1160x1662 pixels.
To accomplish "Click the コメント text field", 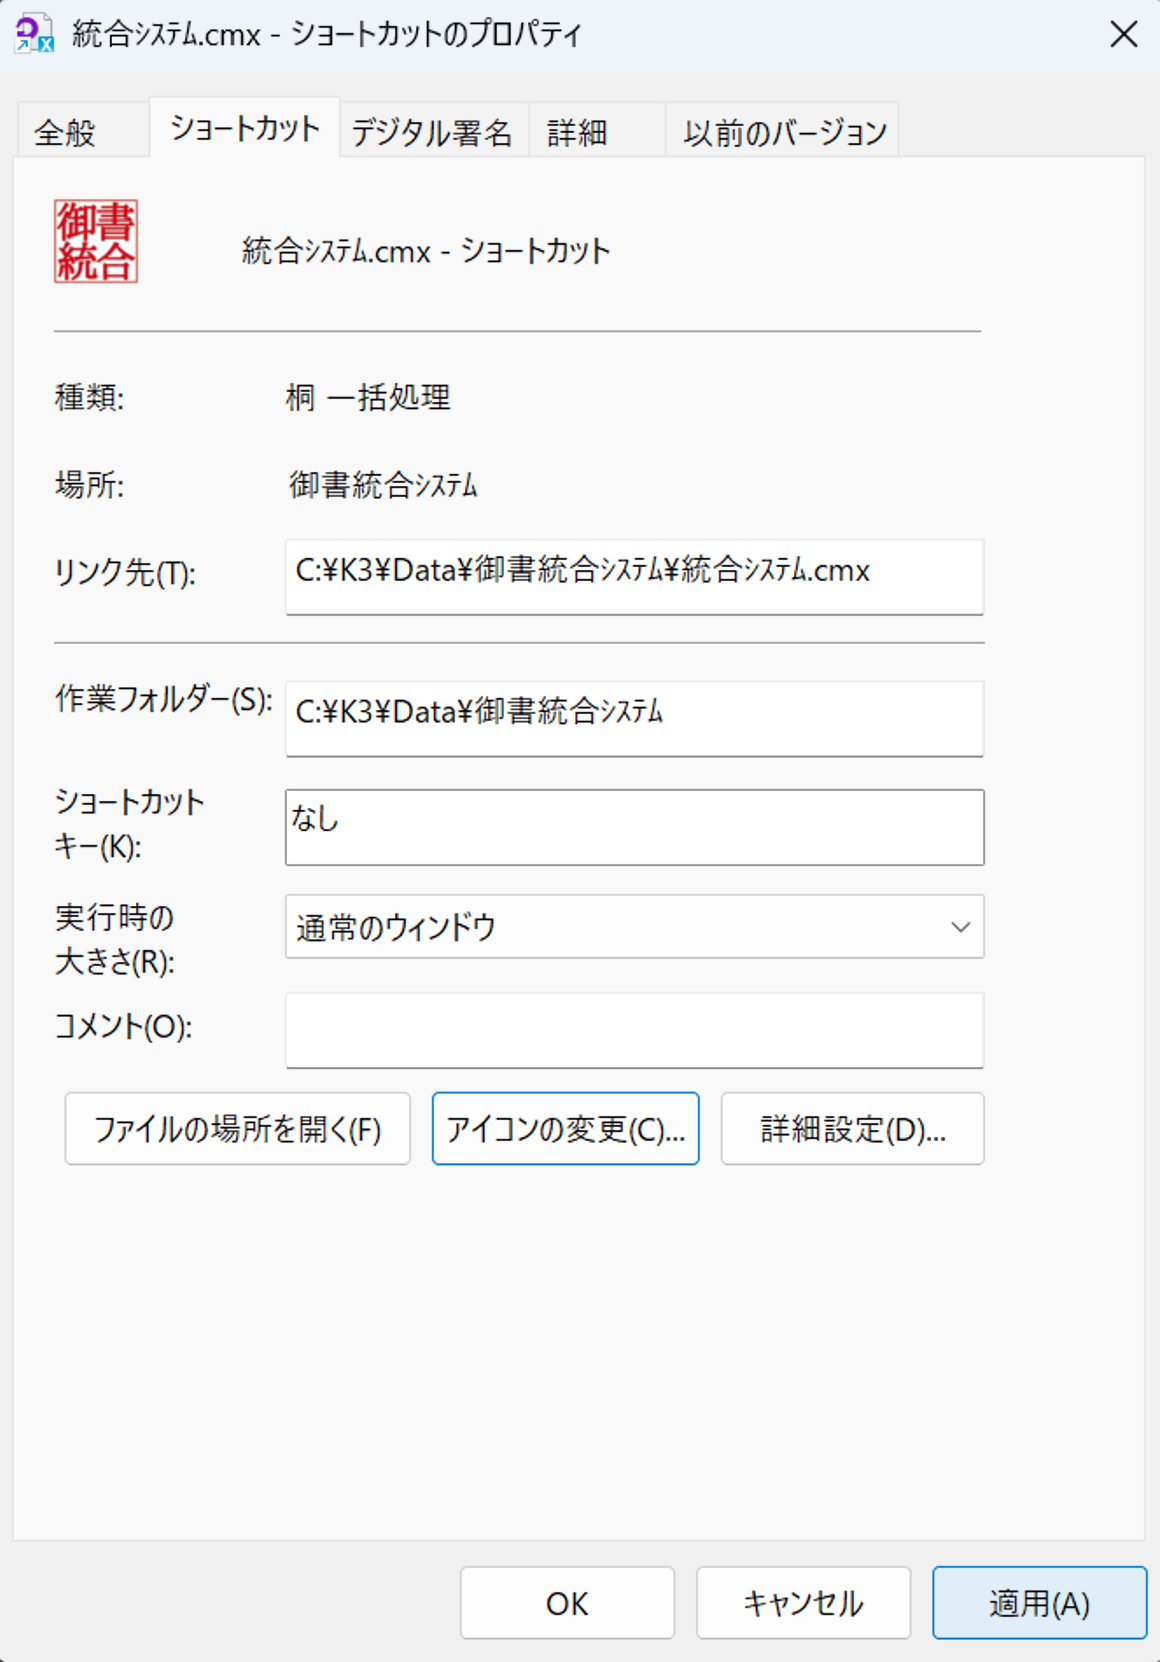I will [x=634, y=1030].
